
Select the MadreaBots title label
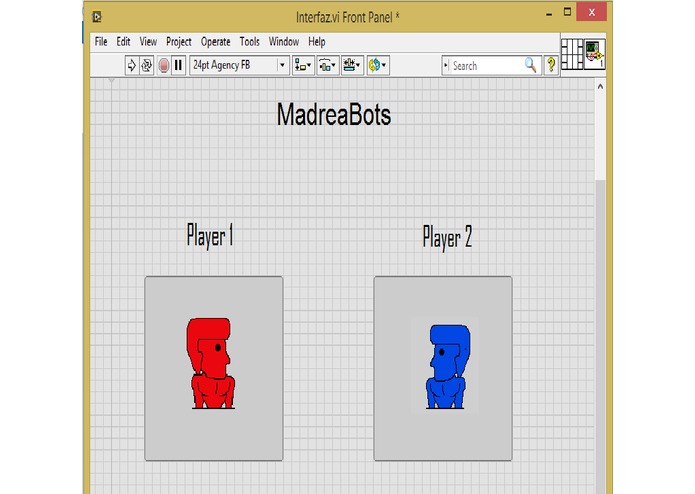pos(334,115)
